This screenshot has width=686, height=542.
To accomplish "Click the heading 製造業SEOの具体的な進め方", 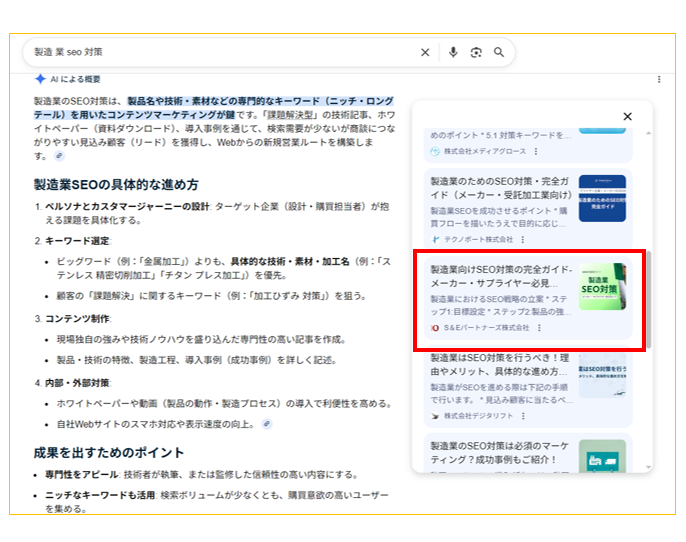I will (116, 184).
